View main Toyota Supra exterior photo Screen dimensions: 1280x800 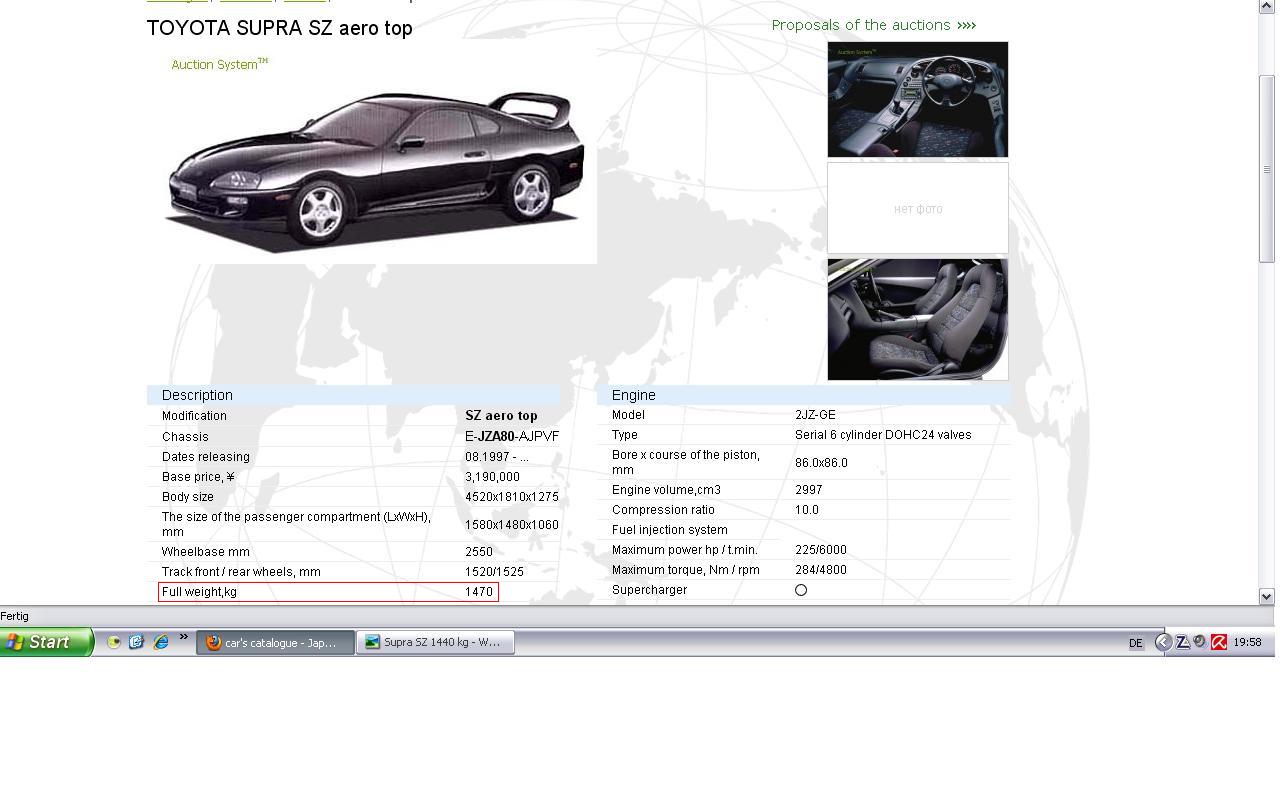(372, 152)
